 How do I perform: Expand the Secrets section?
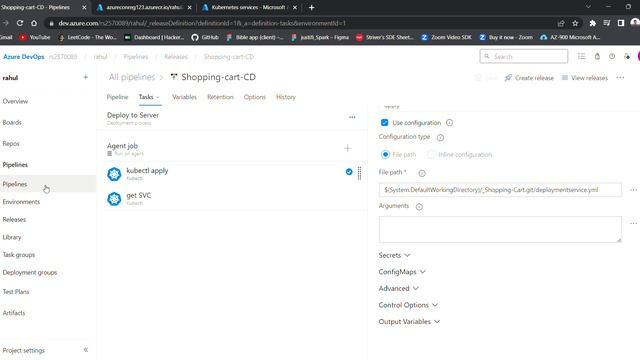[394, 255]
